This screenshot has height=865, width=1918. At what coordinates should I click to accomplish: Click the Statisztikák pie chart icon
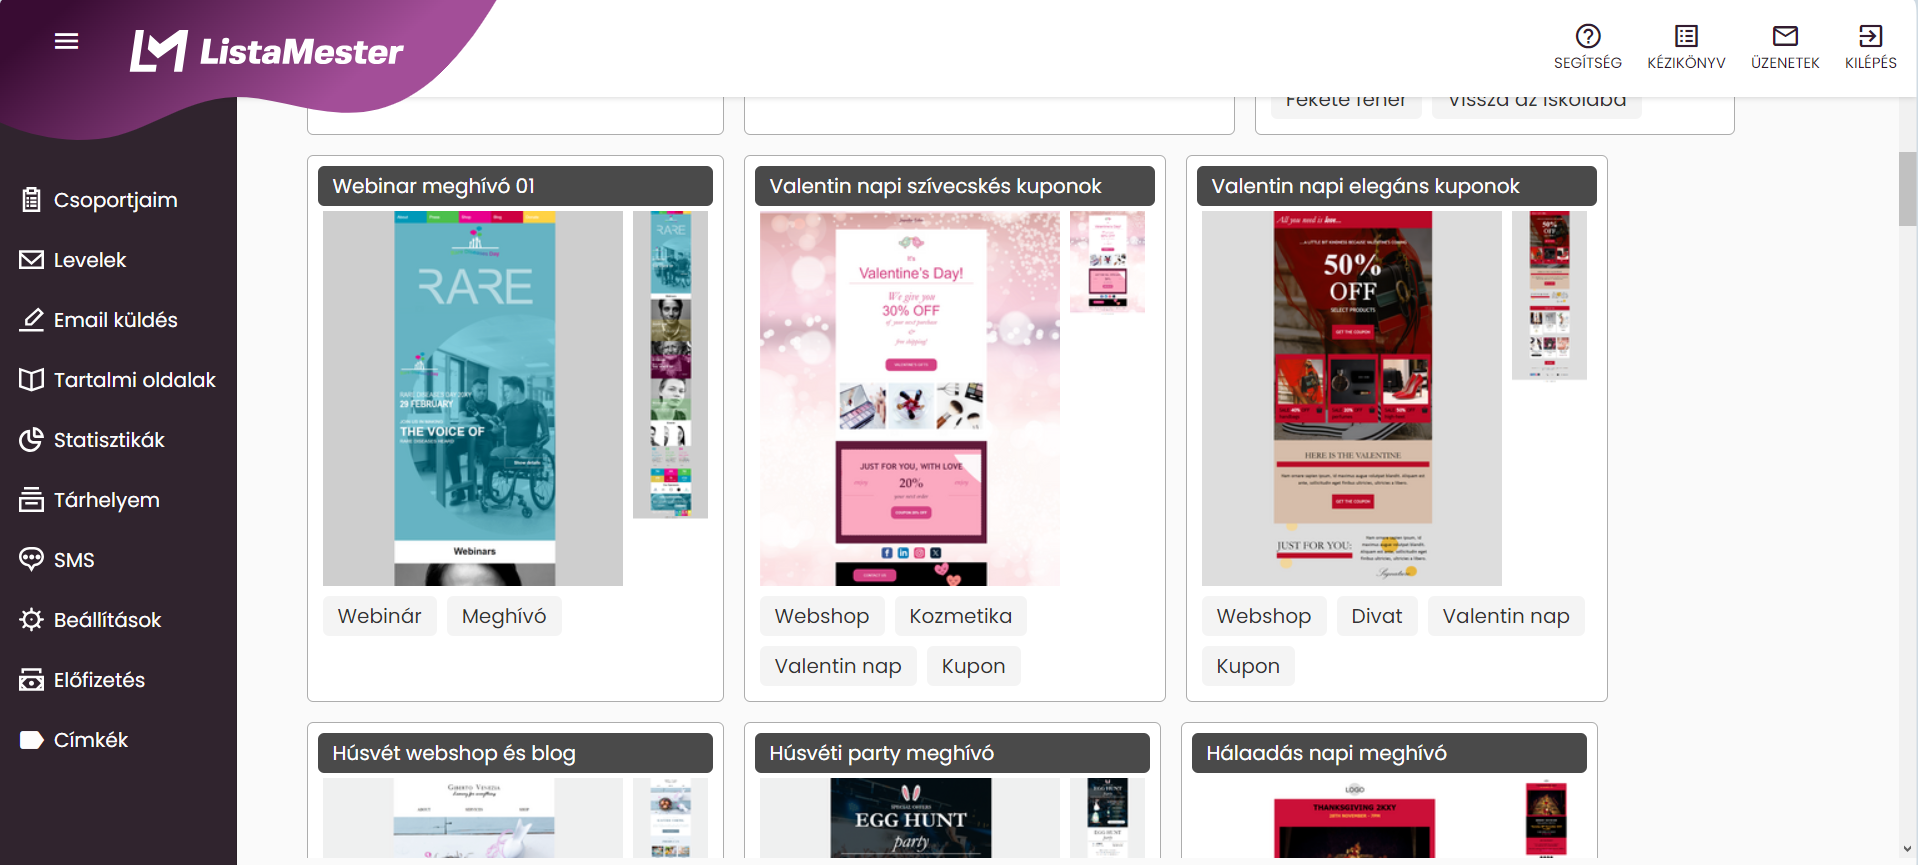32,440
